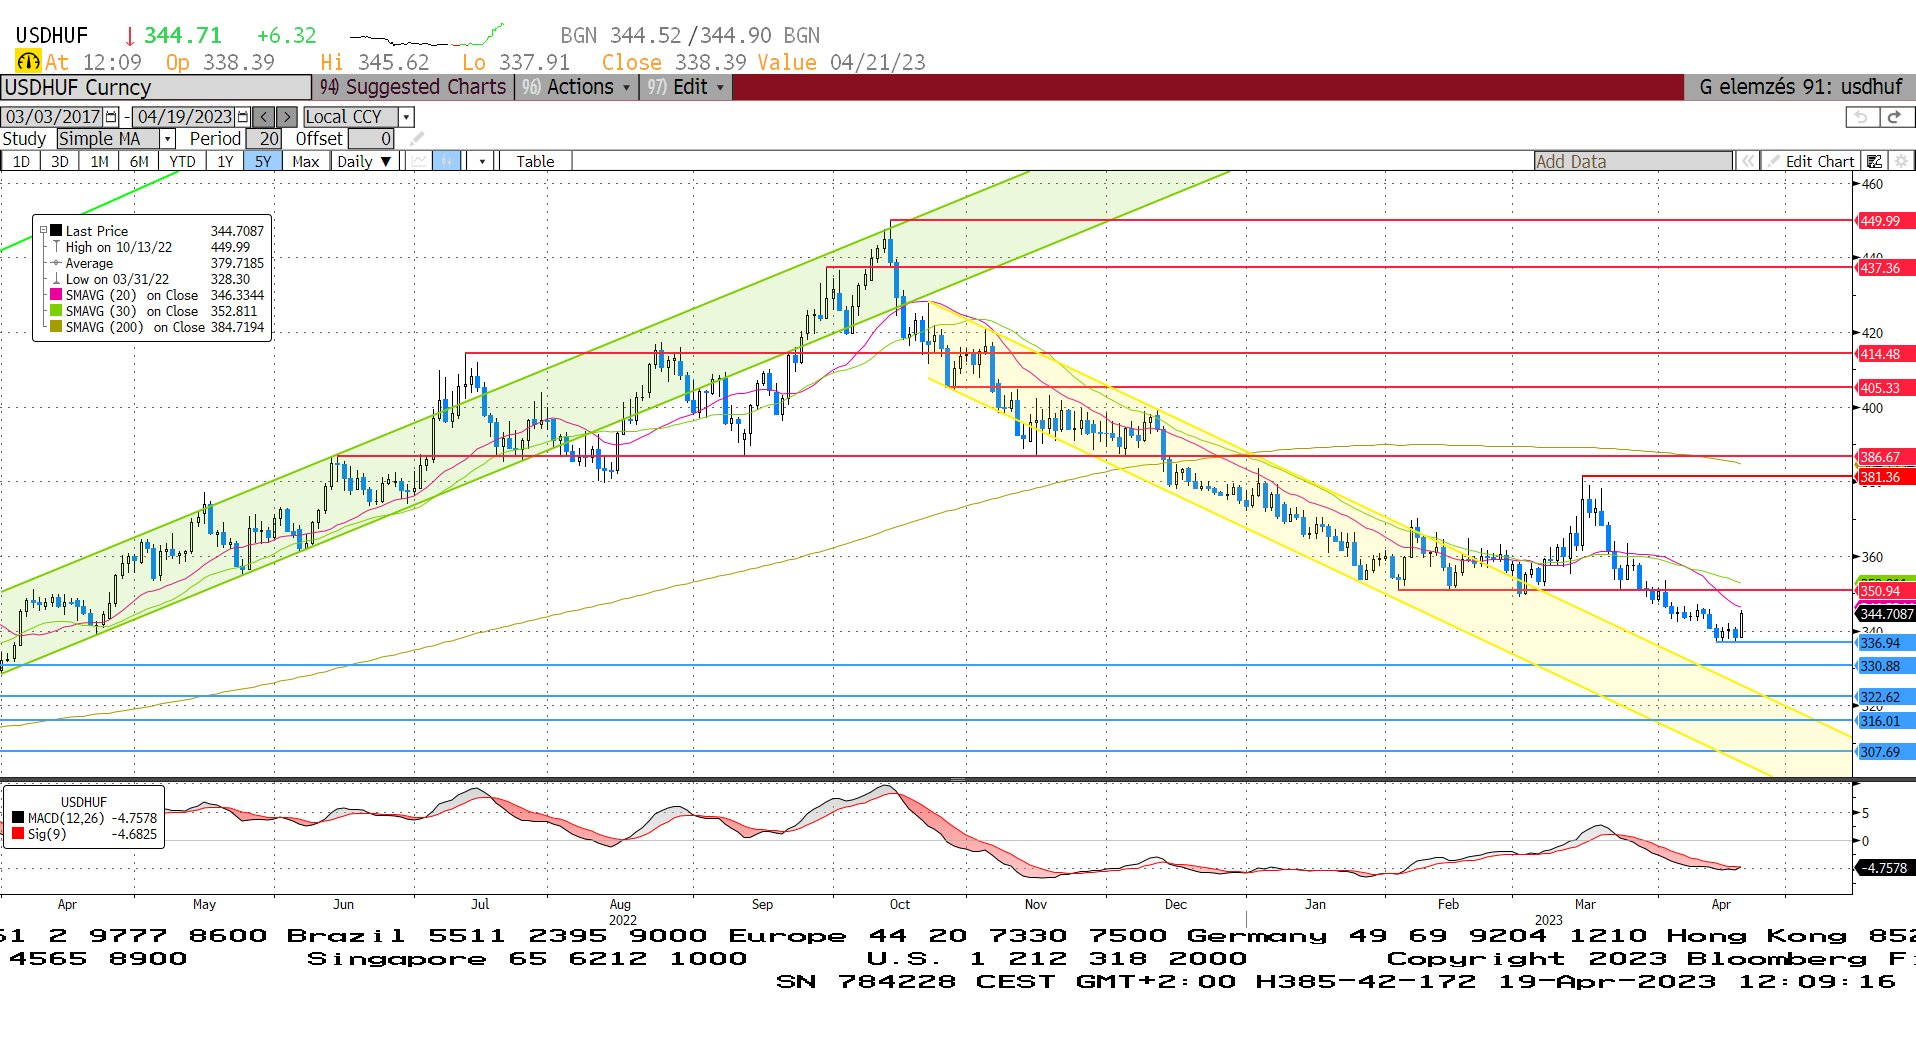Open chart annotations notes icon

click(x=1875, y=161)
